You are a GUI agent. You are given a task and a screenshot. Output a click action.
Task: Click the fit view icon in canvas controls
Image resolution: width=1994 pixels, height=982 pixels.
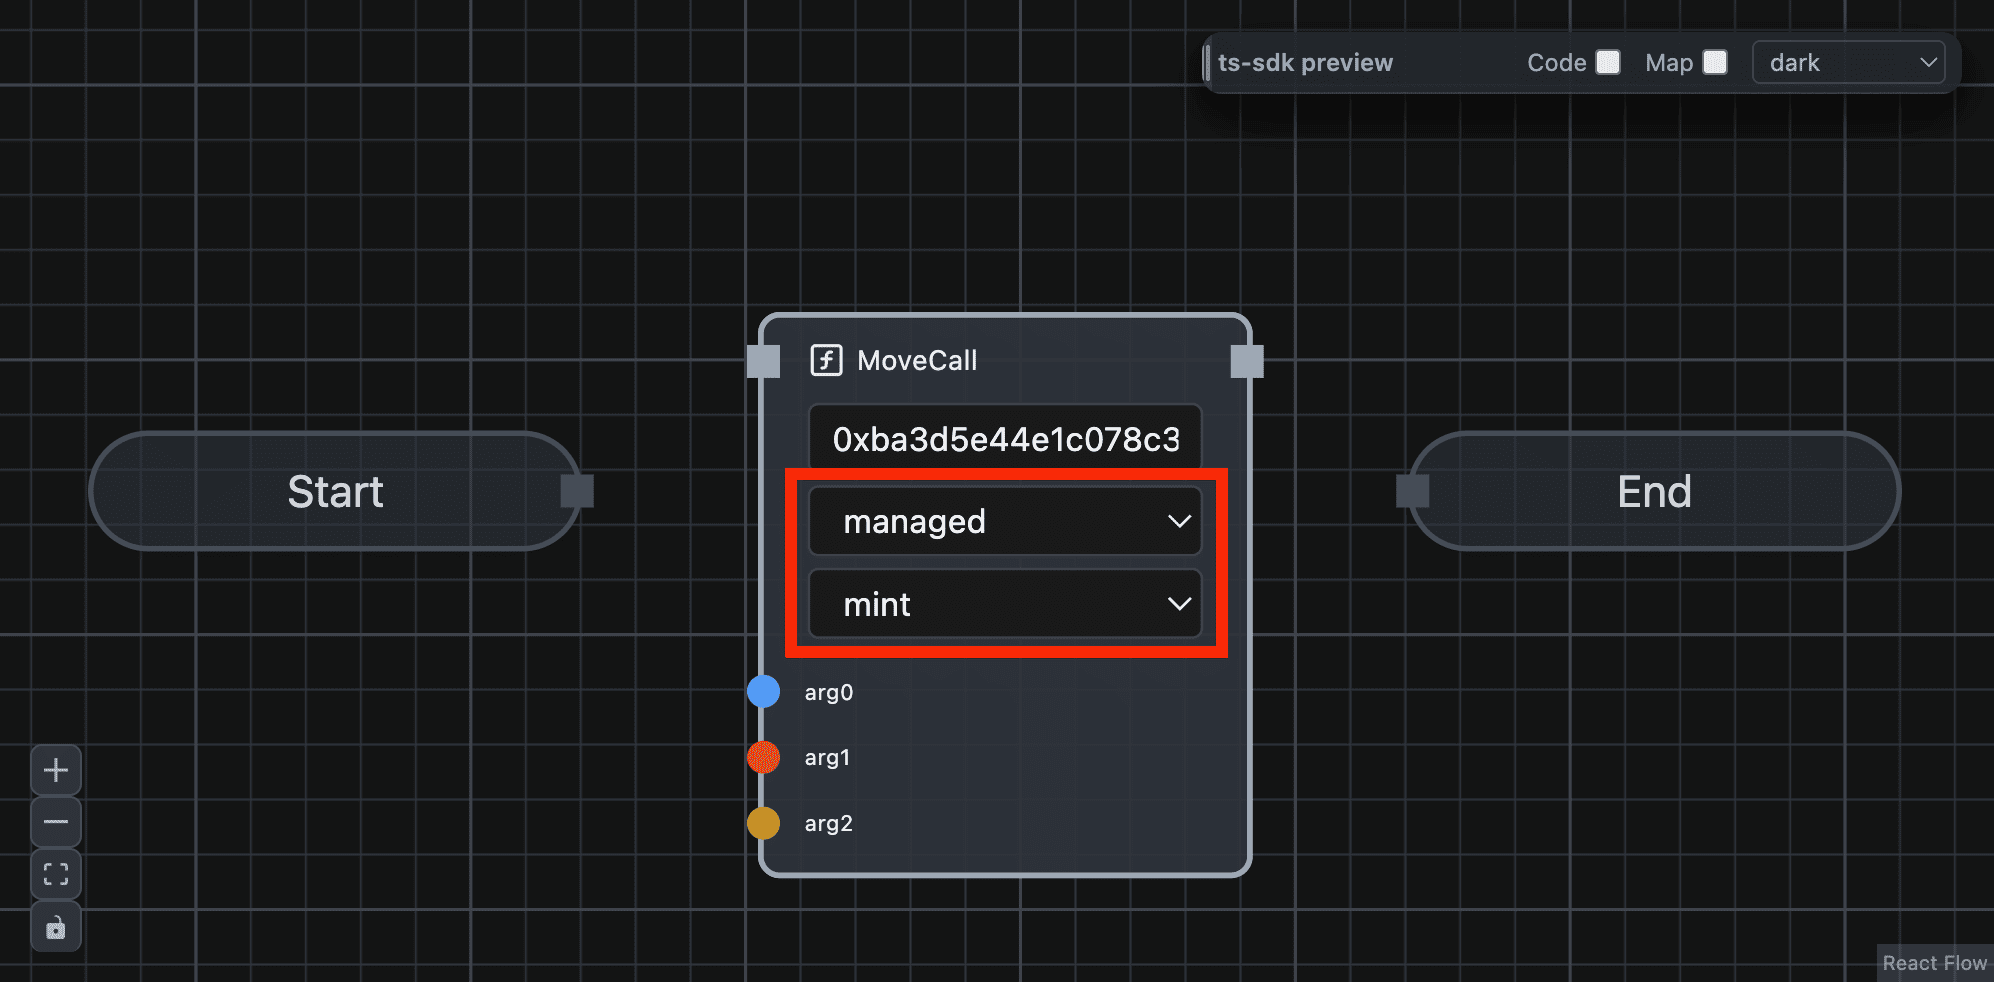pyautogui.click(x=55, y=873)
